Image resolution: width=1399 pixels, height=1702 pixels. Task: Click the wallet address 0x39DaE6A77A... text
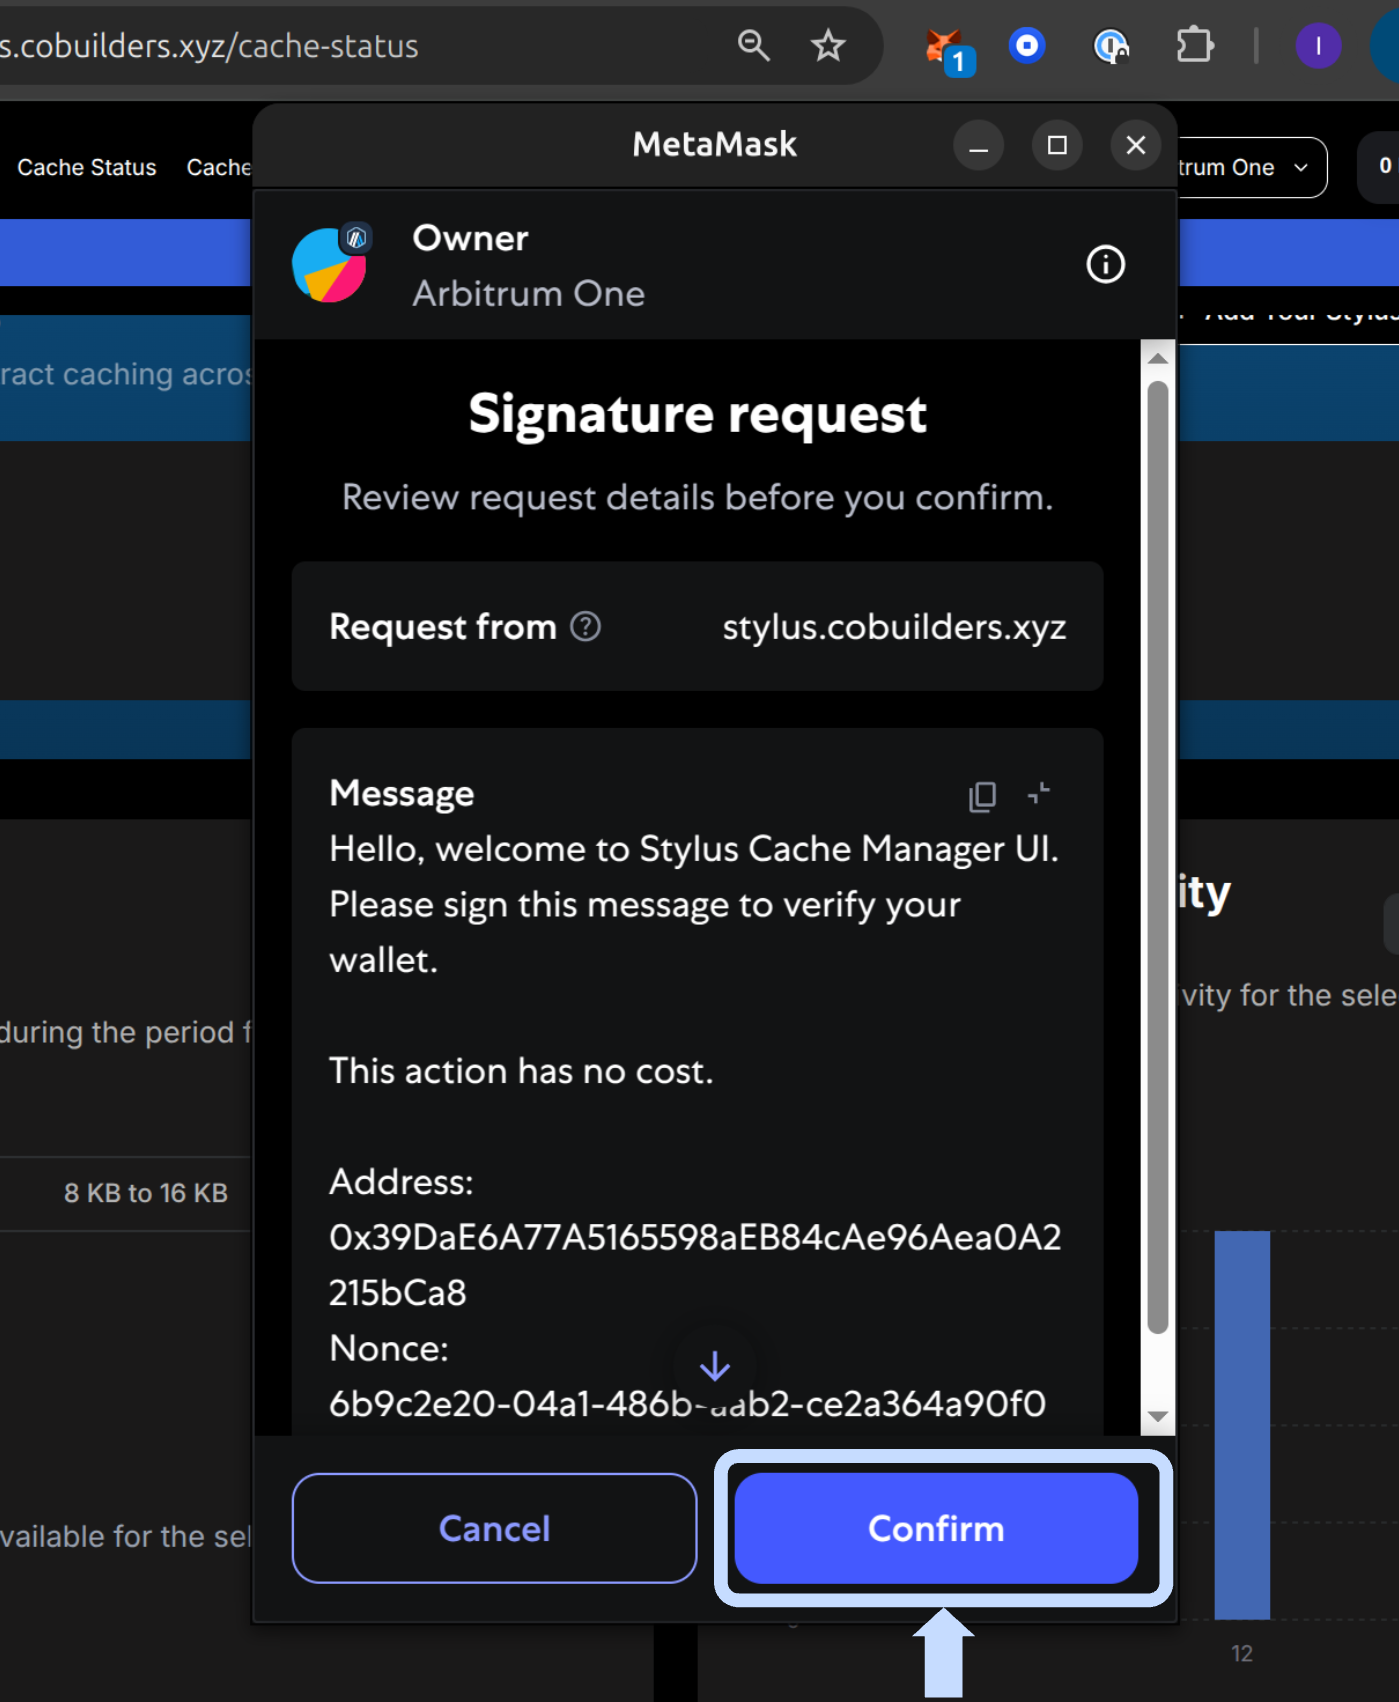[x=695, y=1265]
